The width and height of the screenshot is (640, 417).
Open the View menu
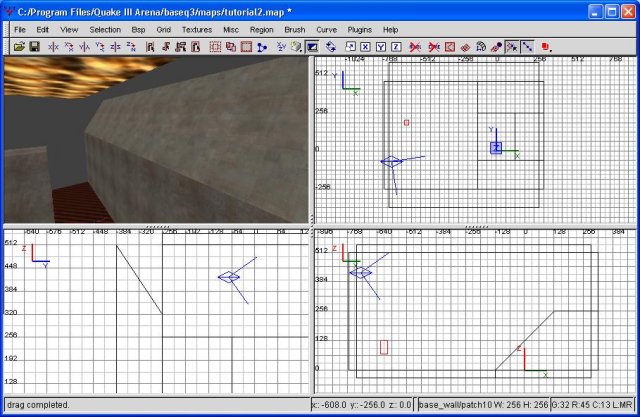[x=69, y=30]
